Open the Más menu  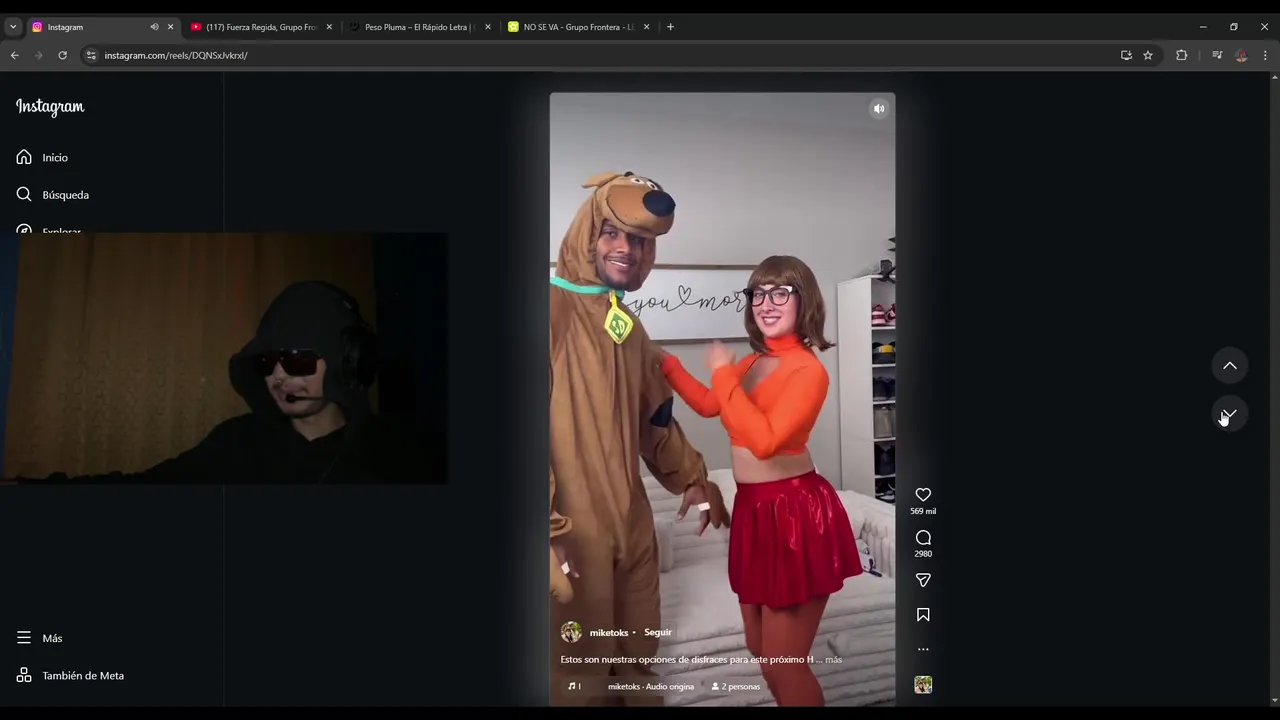tap(39, 638)
